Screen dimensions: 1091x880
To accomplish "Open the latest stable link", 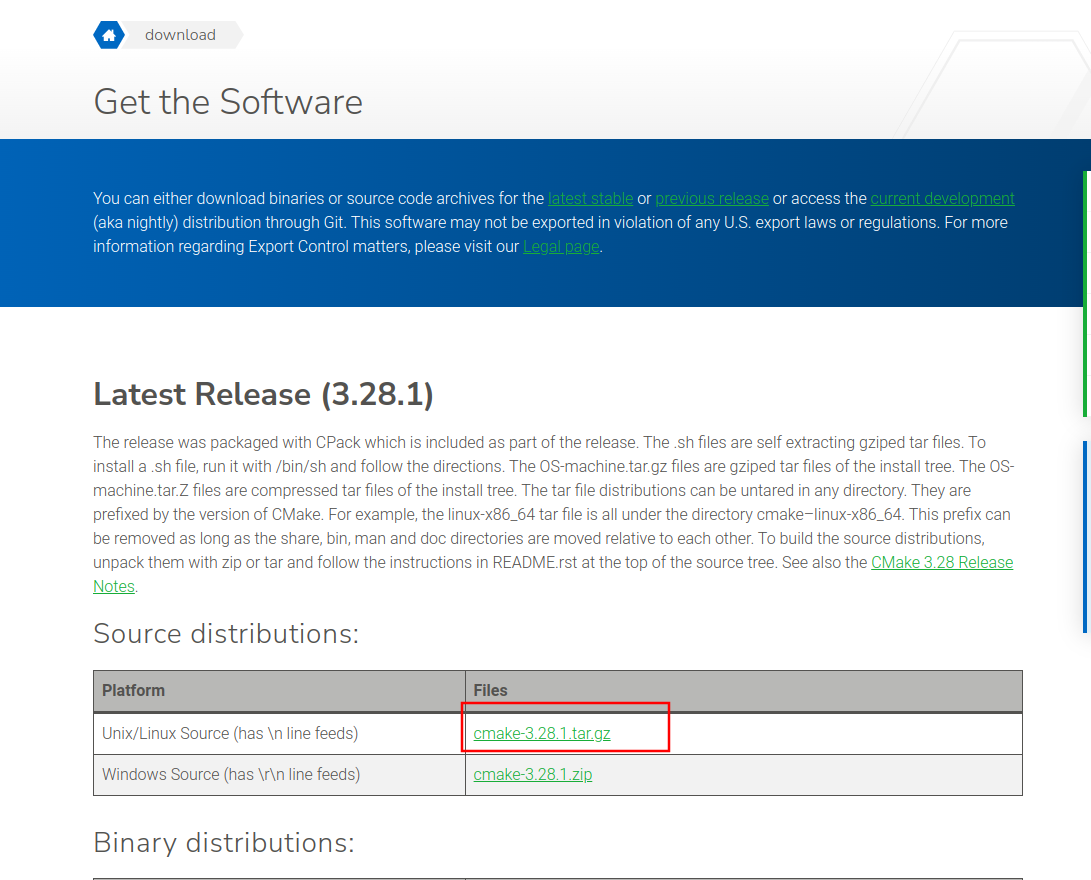I will (x=590, y=198).
